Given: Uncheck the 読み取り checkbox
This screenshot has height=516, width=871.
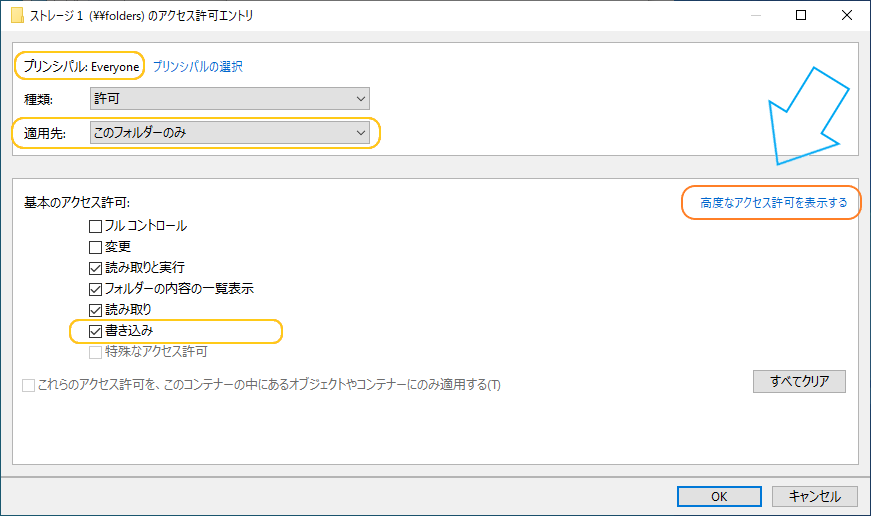Looking at the screenshot, I should [x=96, y=310].
